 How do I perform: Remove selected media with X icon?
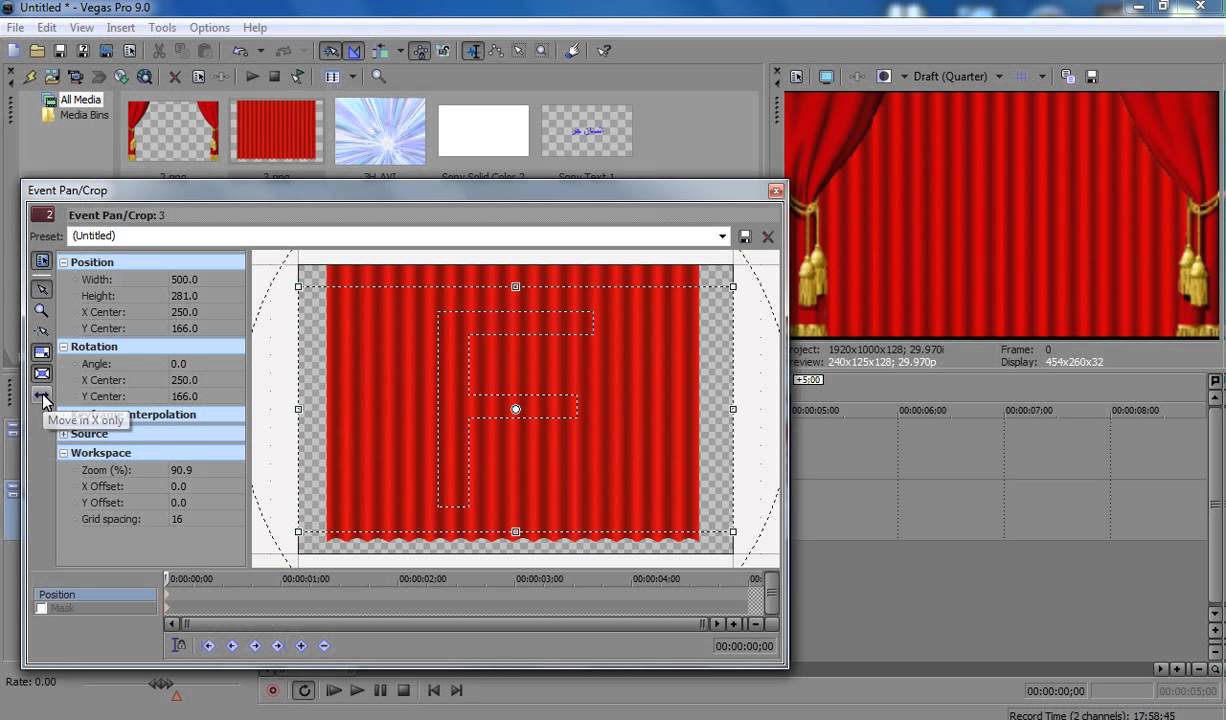click(x=175, y=76)
